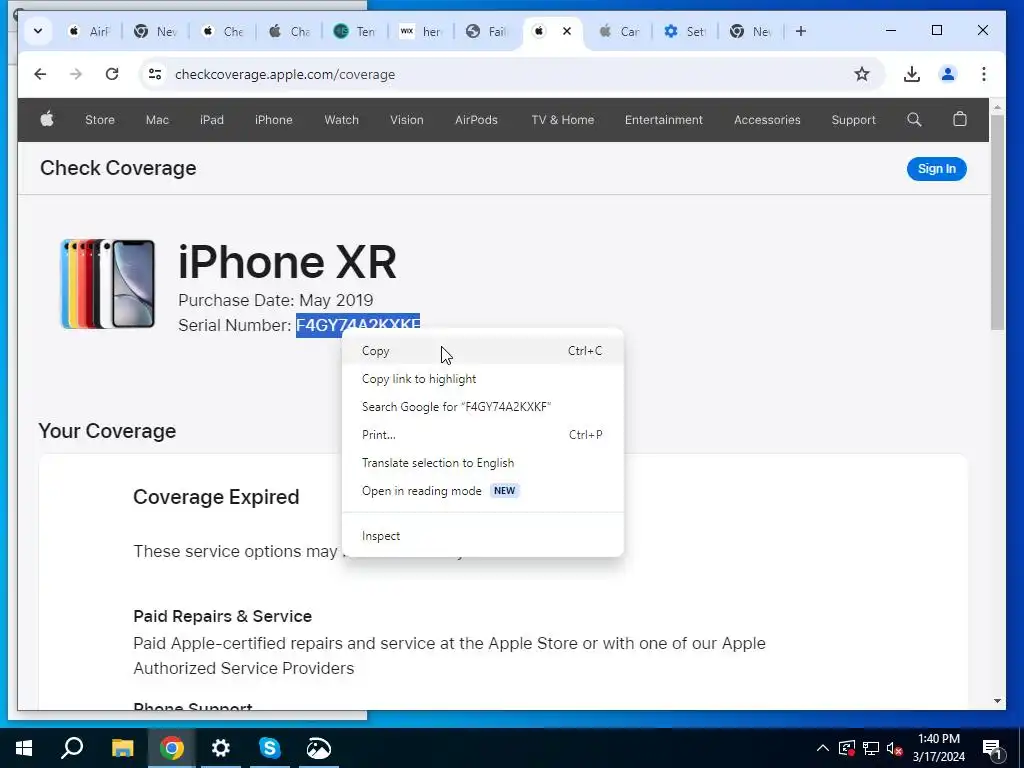Image resolution: width=1024 pixels, height=768 pixels.
Task: Click the iPhone XR product image
Action: pyautogui.click(x=108, y=283)
